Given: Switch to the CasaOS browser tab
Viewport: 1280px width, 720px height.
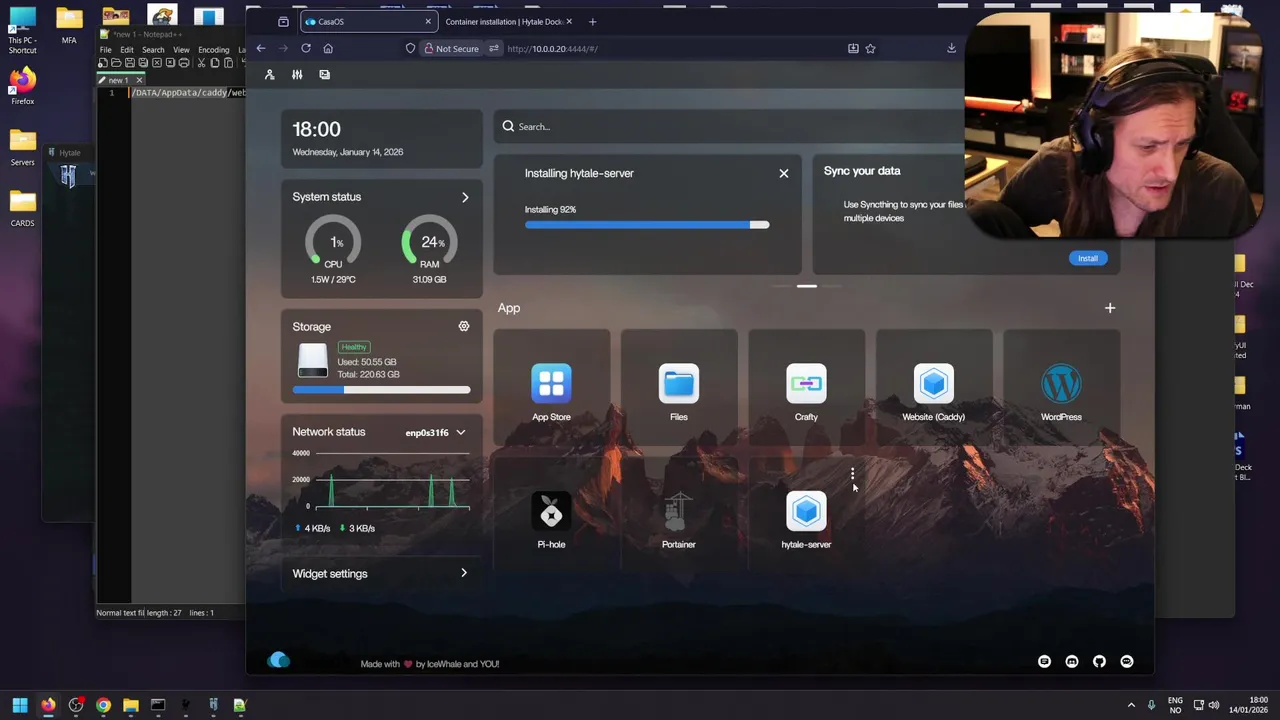Looking at the screenshot, I should 368,21.
